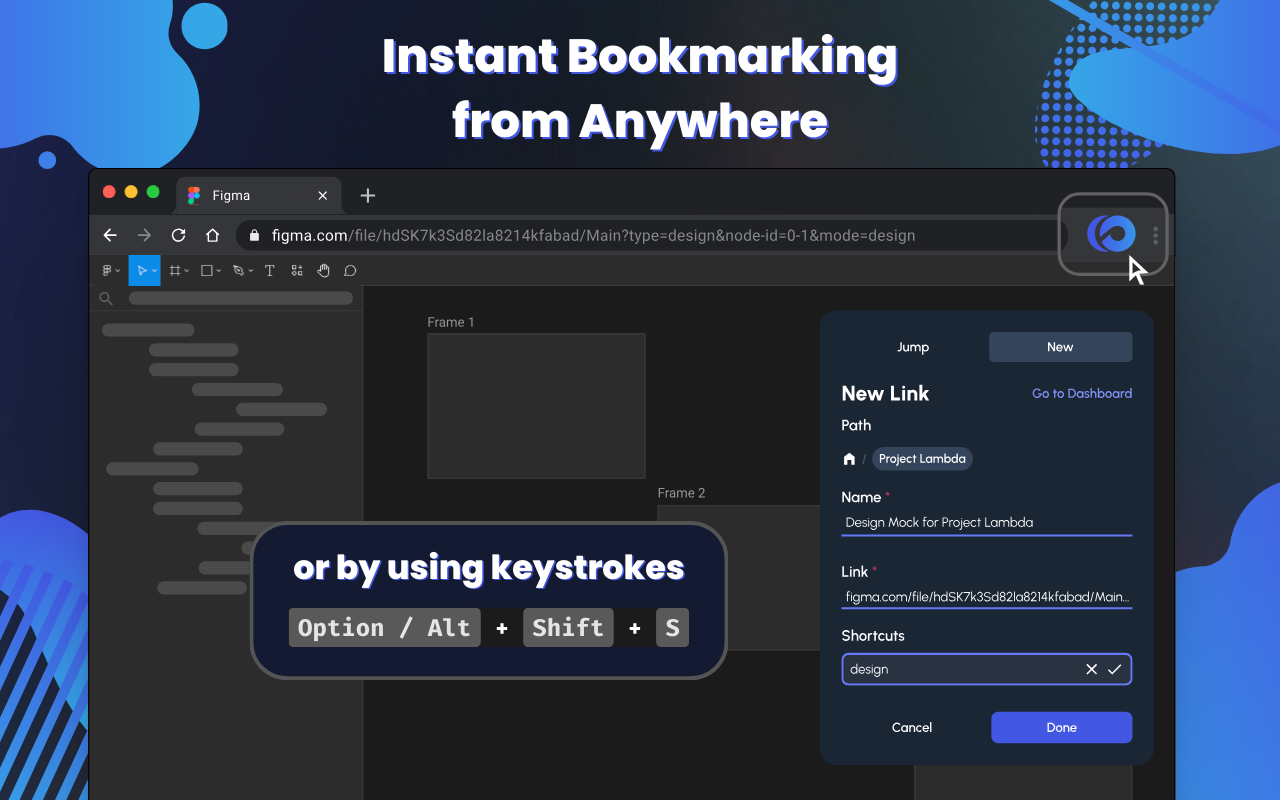The height and width of the screenshot is (800, 1280).
Task: Click the layers search field
Action: click(241, 298)
